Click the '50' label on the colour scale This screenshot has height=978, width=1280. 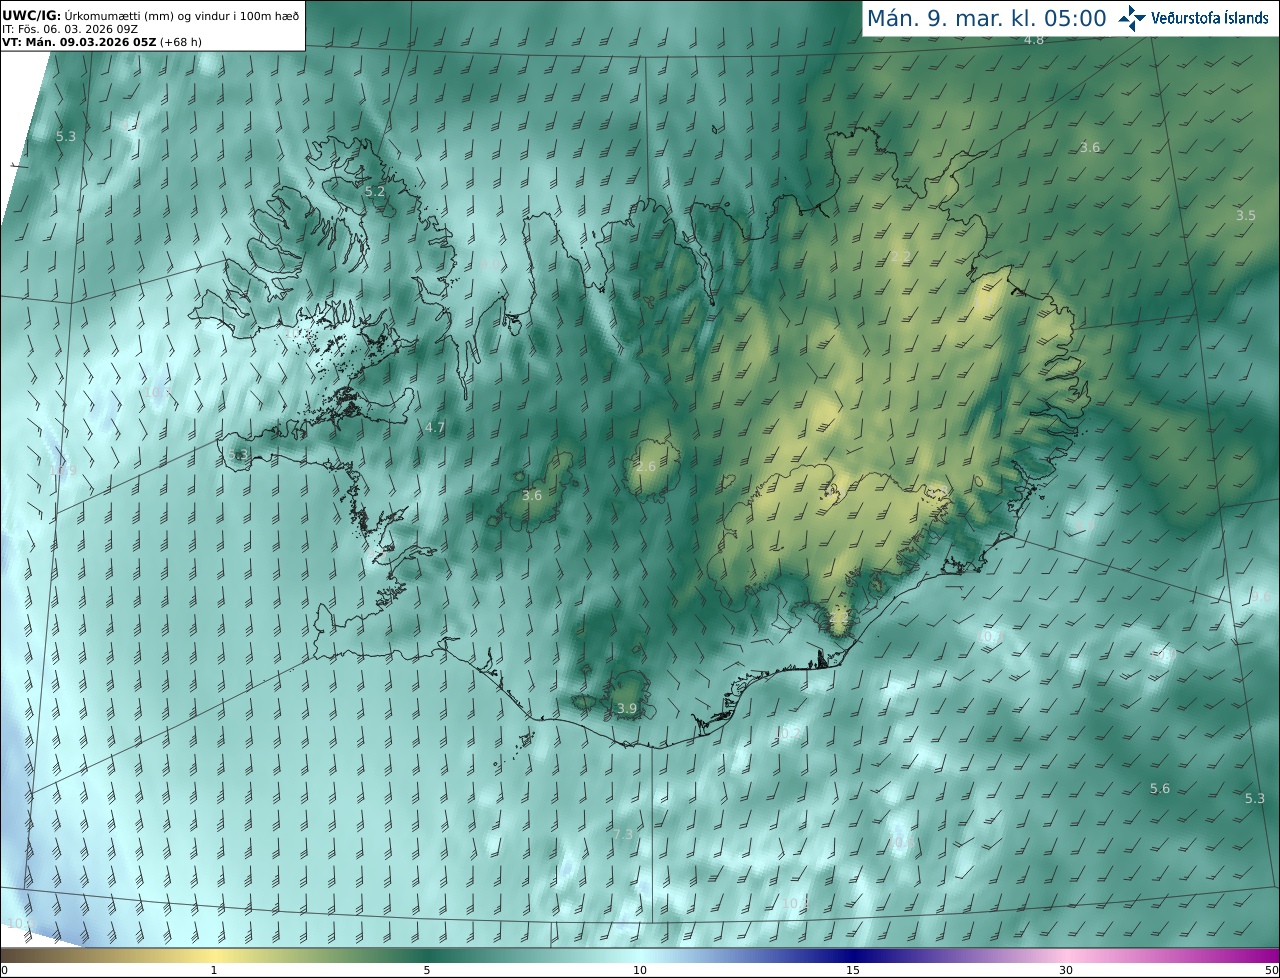tap(1271, 970)
